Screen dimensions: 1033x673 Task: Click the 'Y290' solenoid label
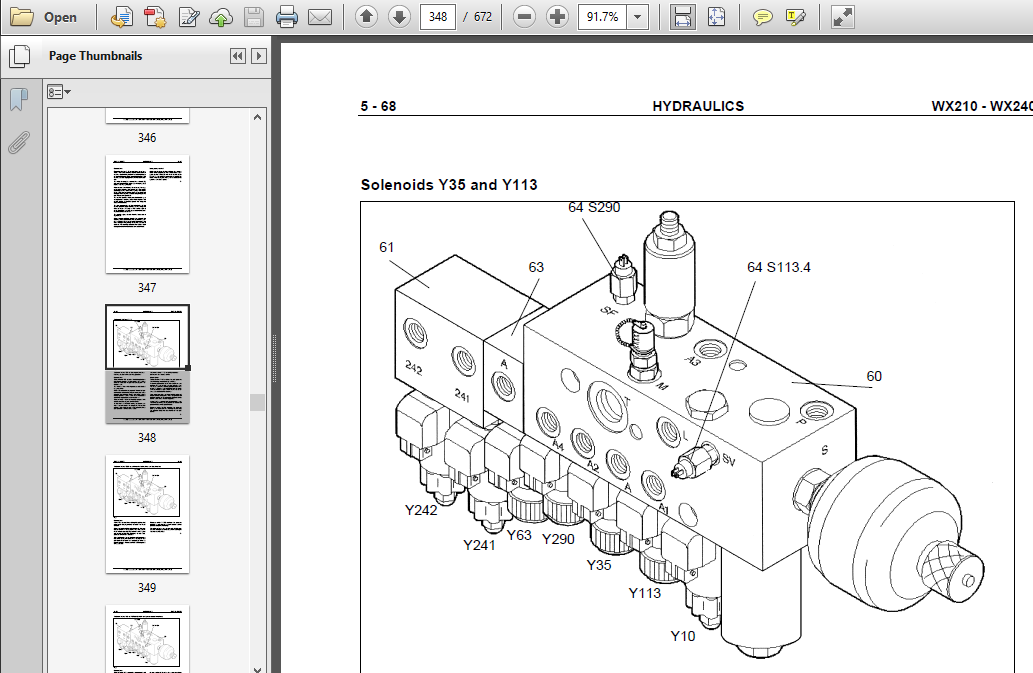pyautogui.click(x=558, y=539)
